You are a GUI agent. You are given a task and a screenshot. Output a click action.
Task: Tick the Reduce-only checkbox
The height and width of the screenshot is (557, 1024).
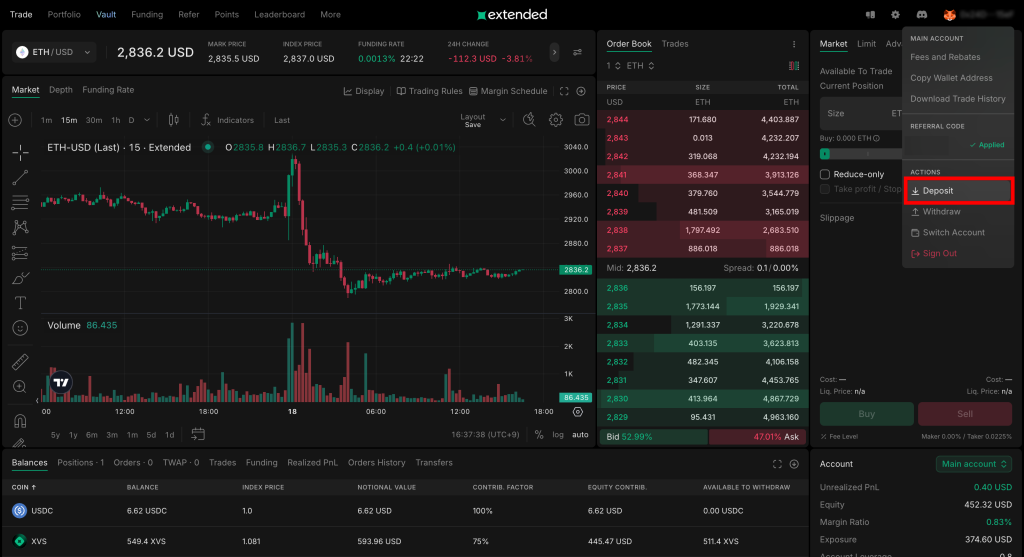tap(825, 174)
